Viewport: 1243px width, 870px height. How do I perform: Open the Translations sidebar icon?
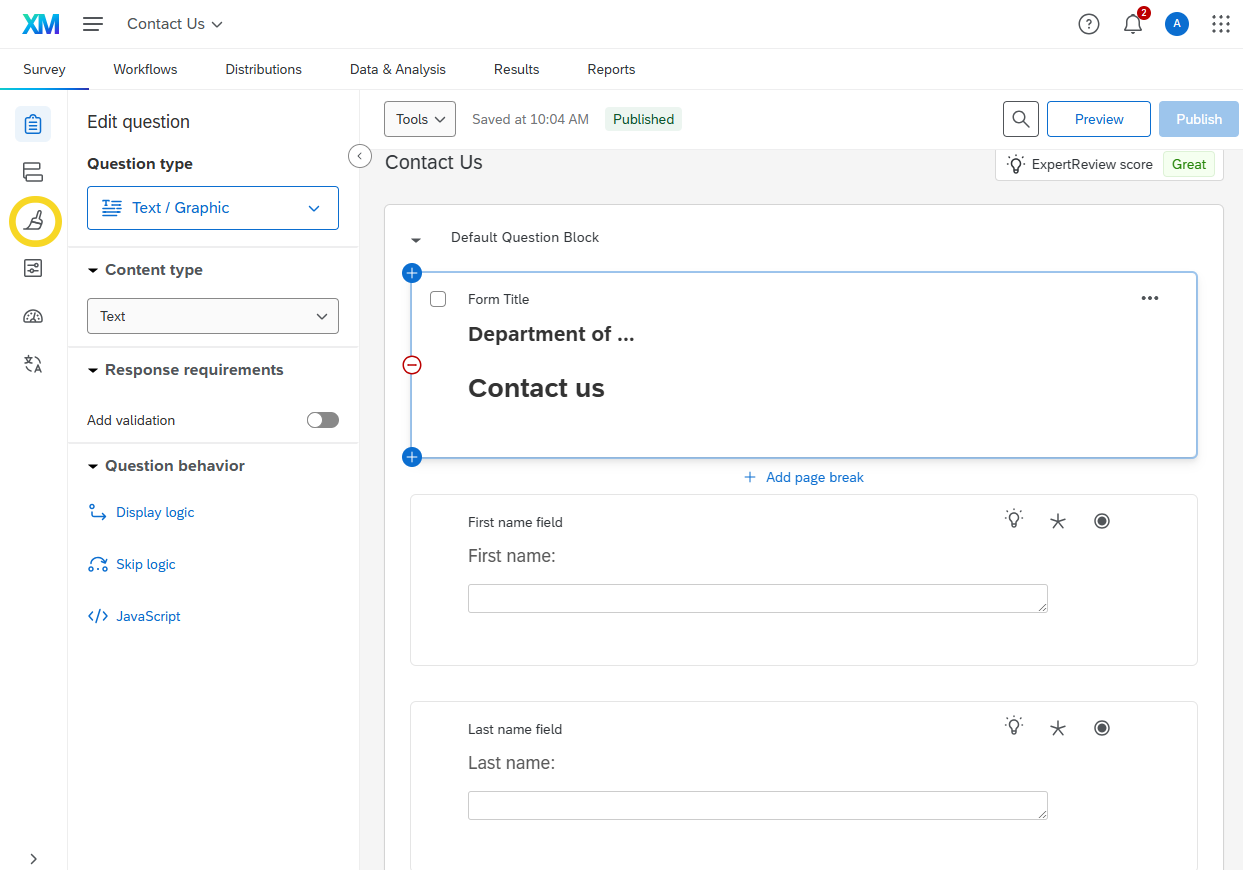coord(33,364)
